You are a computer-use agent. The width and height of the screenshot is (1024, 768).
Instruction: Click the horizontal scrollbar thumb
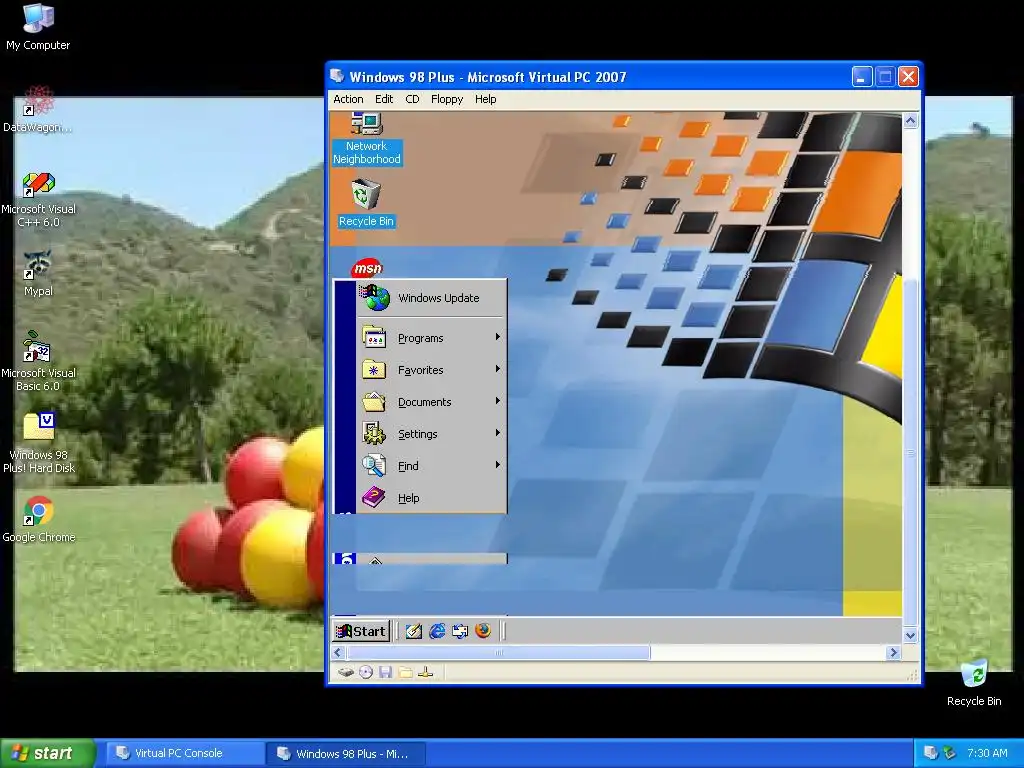point(498,652)
